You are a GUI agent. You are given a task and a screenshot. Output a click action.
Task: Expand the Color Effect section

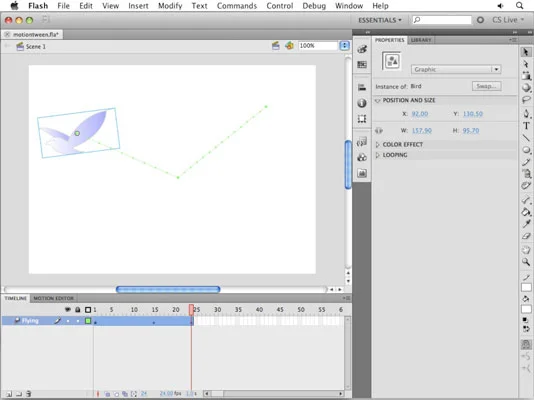[377, 145]
